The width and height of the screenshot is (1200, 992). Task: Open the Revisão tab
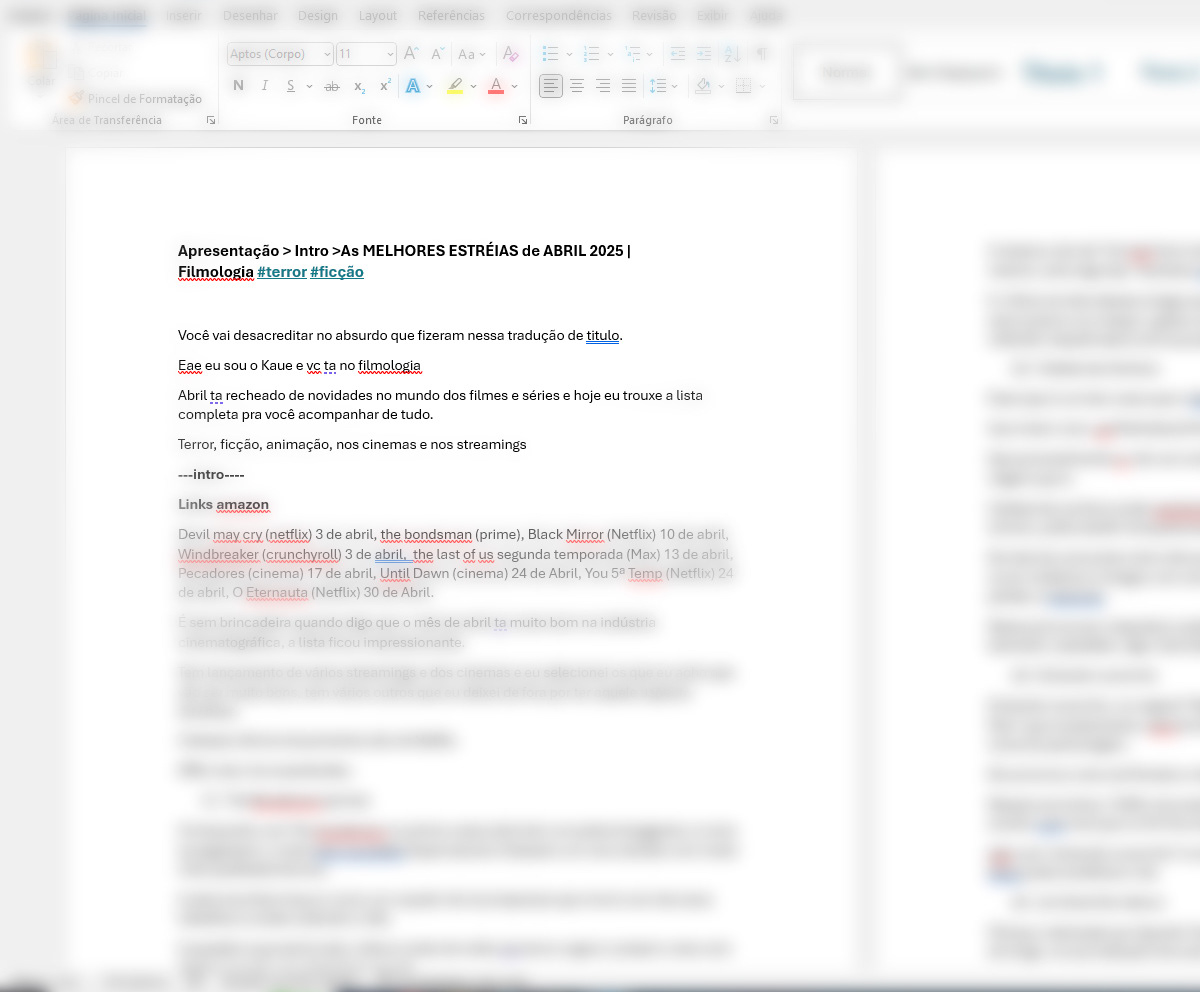654,15
